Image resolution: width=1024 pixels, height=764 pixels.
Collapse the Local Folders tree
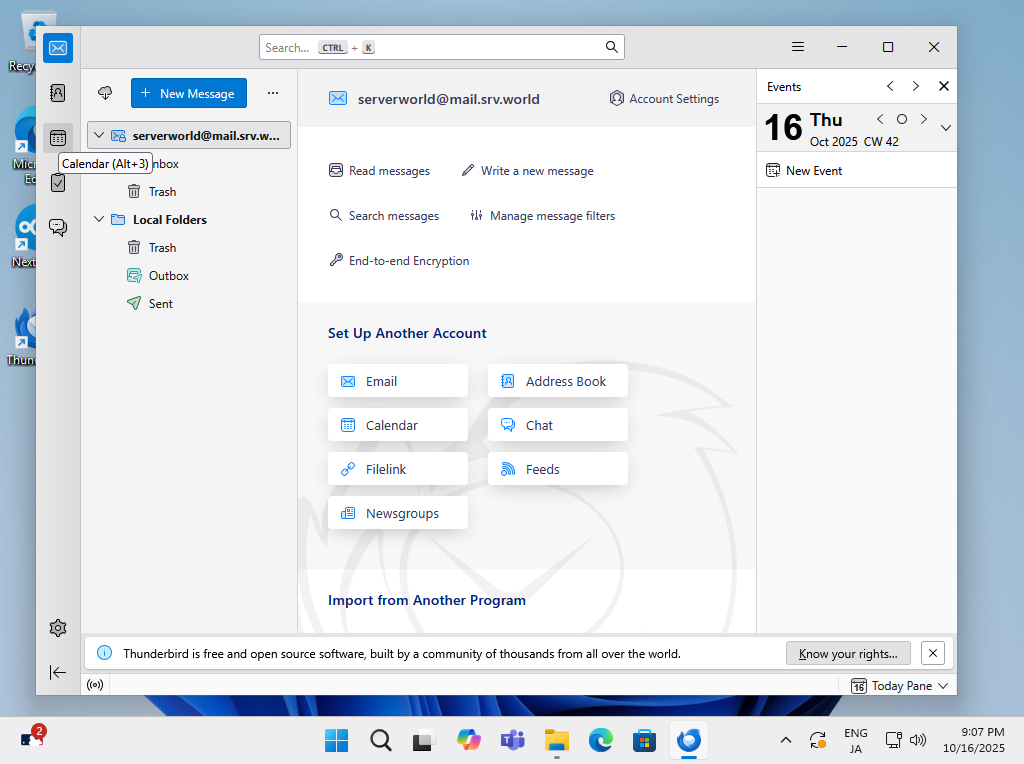[99, 219]
